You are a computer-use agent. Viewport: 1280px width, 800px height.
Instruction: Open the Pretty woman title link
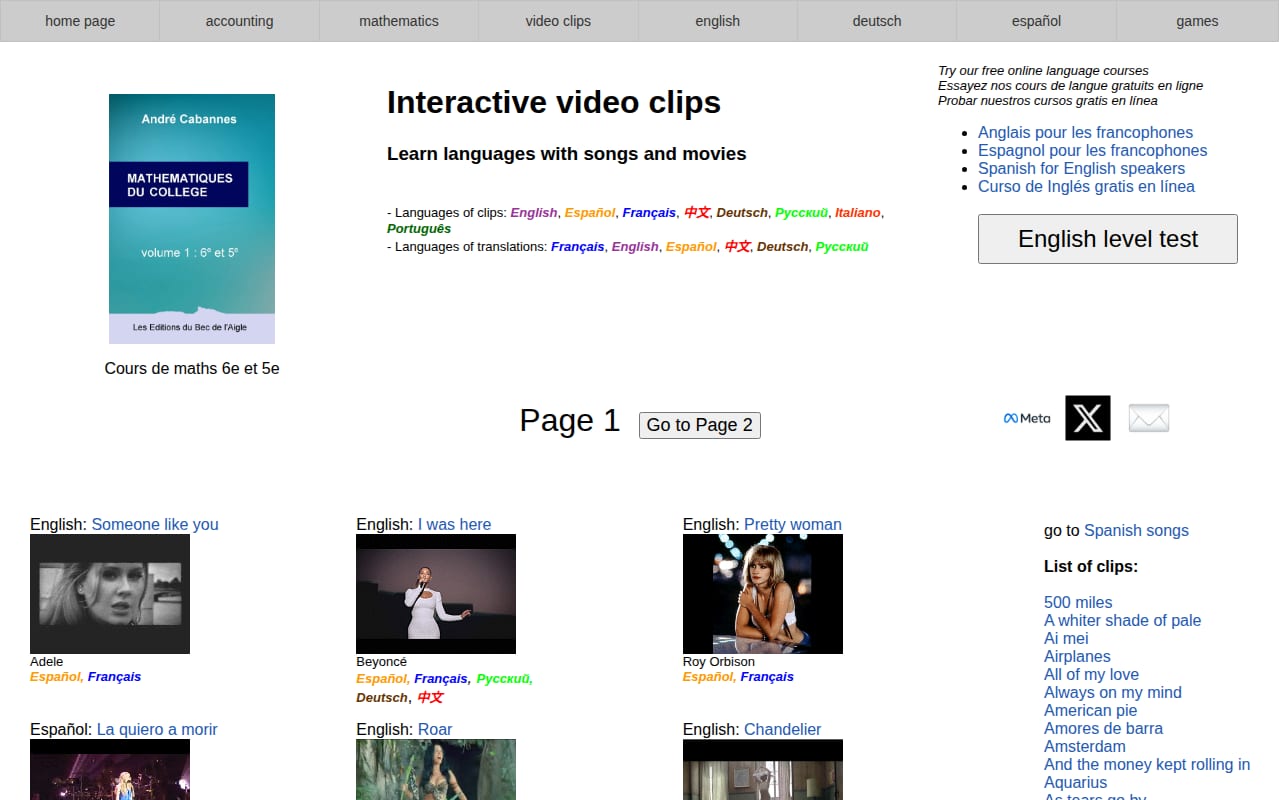[793, 524]
